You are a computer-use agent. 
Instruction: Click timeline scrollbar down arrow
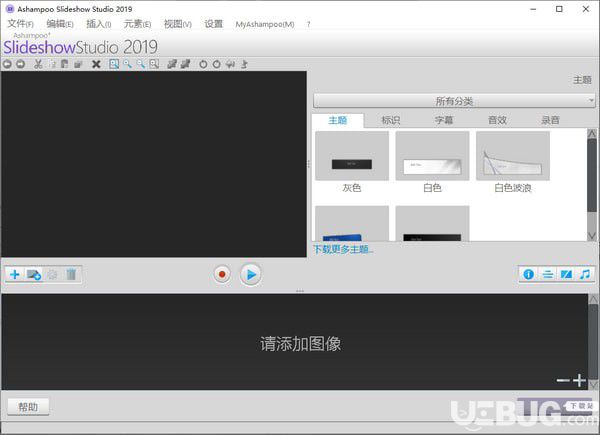593,384
